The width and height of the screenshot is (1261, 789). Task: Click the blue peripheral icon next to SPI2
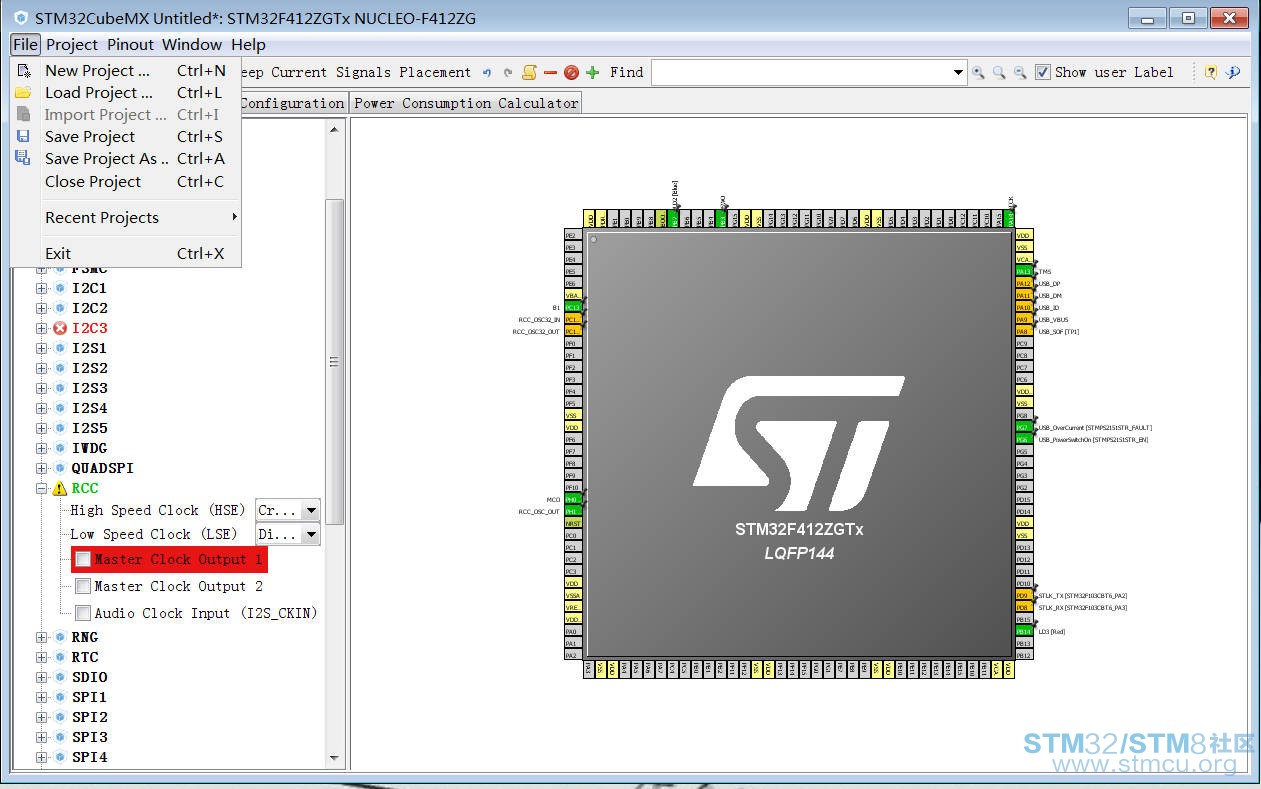coord(60,717)
